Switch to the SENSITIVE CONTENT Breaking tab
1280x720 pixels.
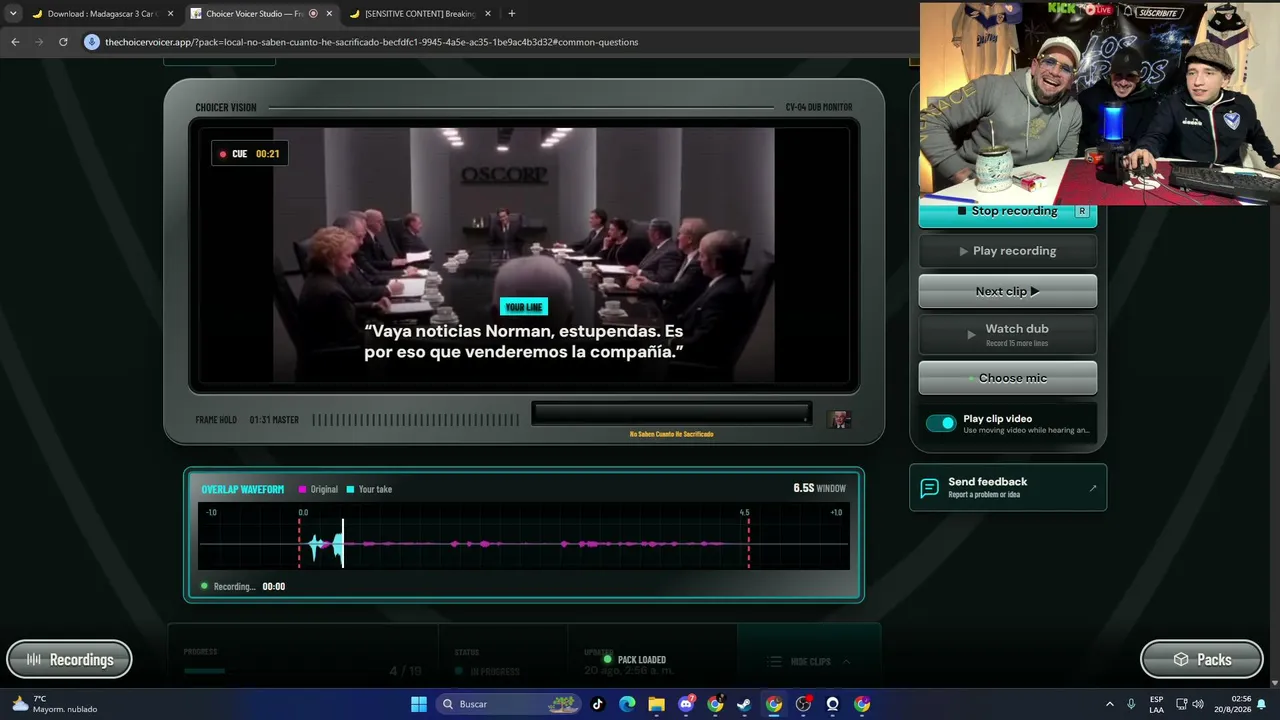click(420, 14)
